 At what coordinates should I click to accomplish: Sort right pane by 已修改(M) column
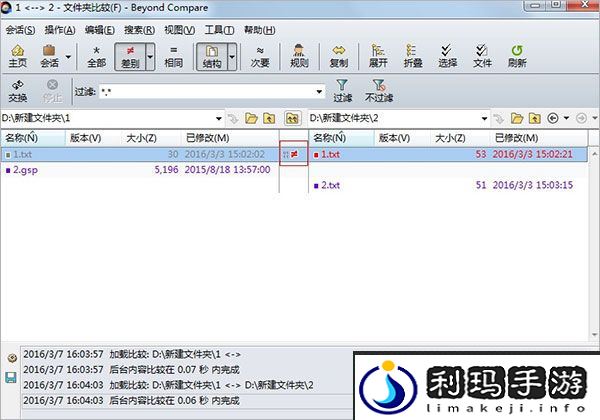(x=538, y=138)
